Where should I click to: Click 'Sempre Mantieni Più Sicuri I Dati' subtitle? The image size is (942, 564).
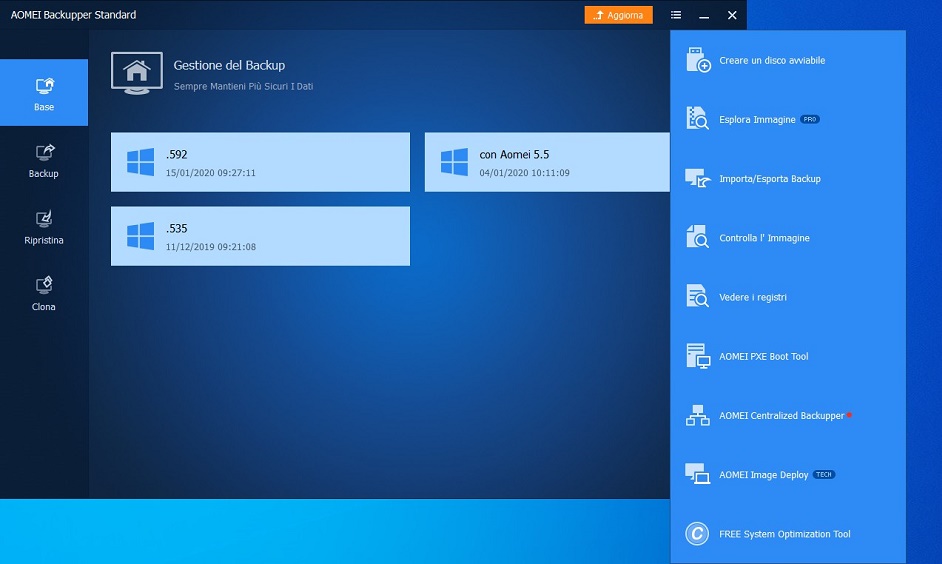coord(243,86)
